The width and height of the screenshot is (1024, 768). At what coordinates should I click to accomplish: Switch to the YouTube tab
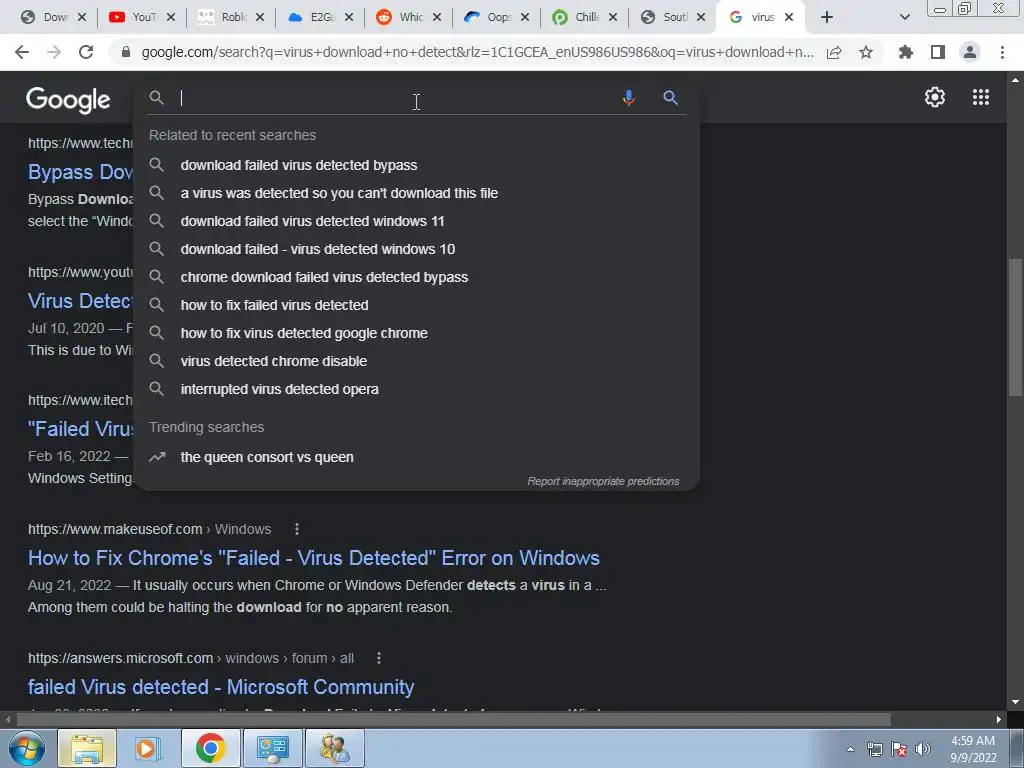133,17
